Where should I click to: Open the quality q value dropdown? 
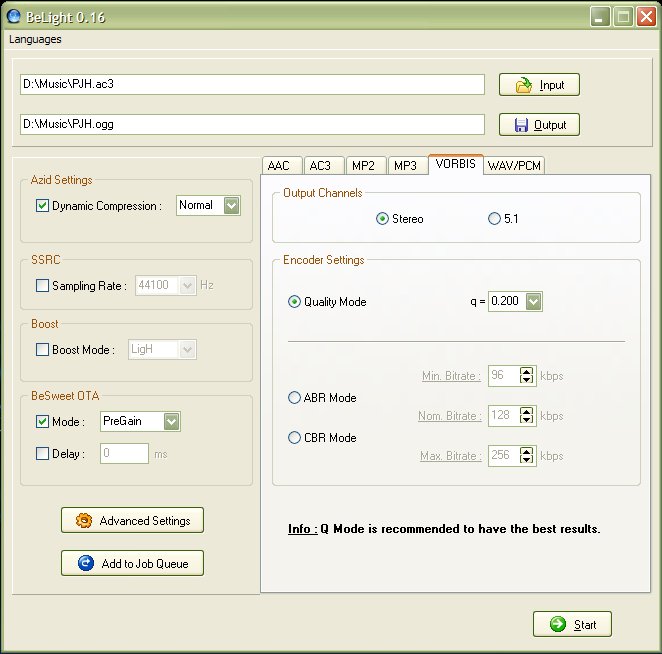tap(533, 302)
